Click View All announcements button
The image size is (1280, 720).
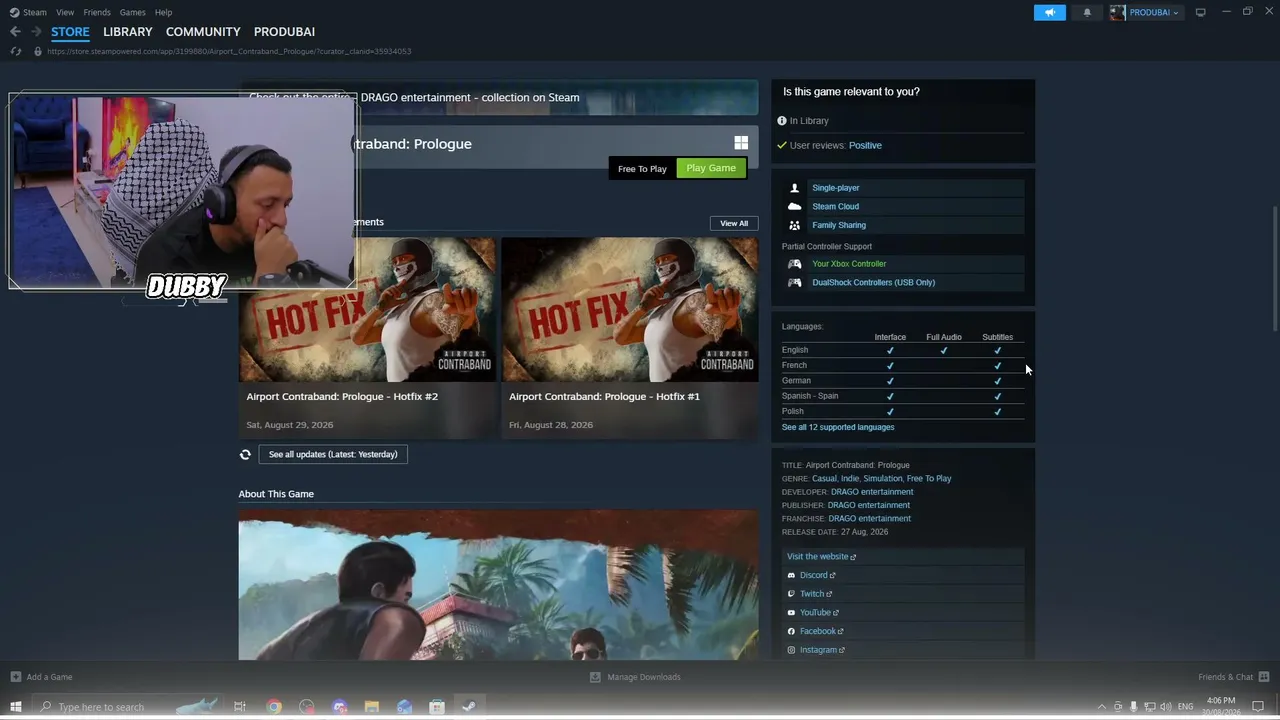(734, 223)
